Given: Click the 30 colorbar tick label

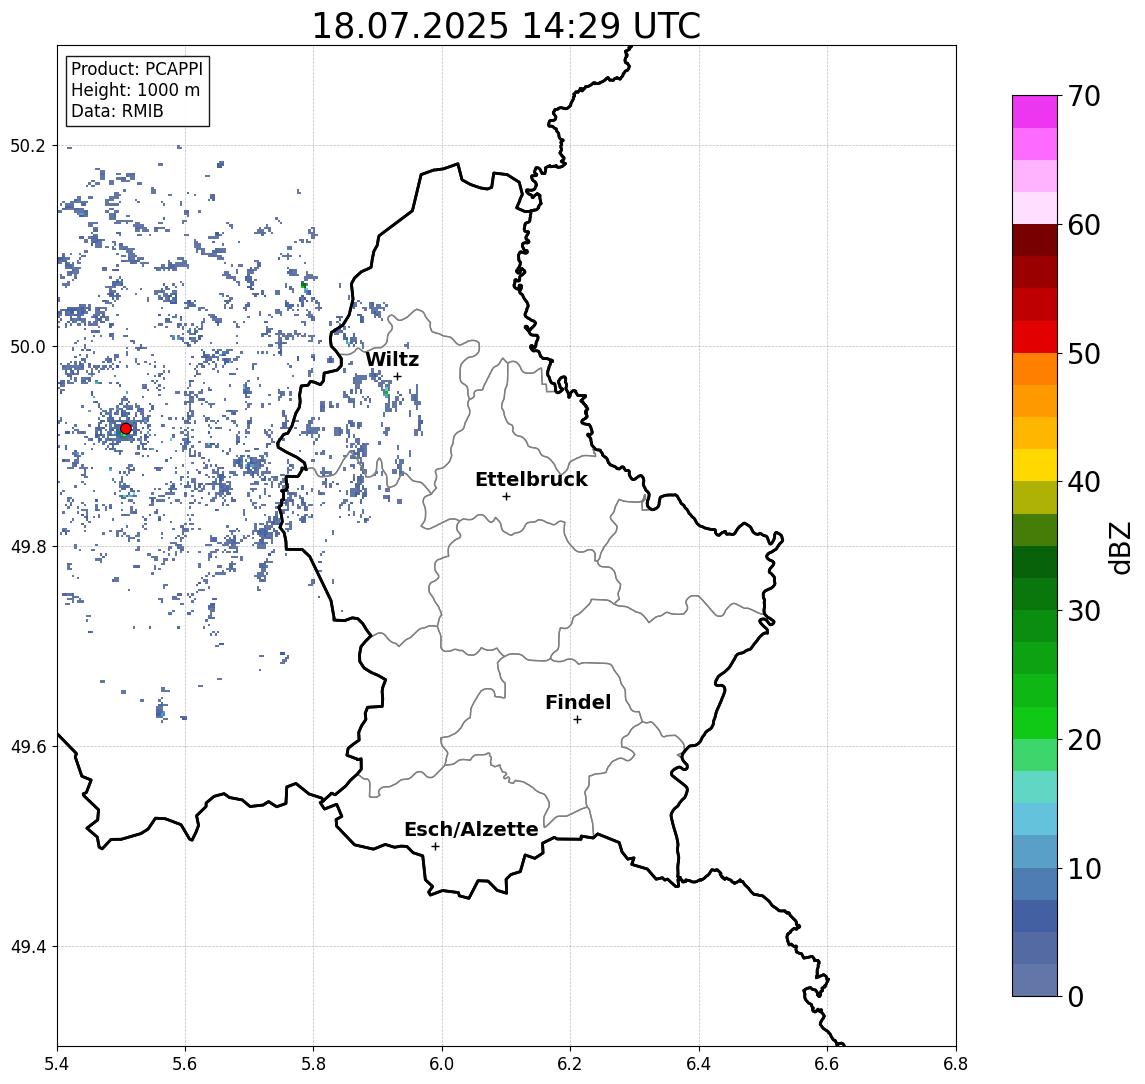Looking at the screenshot, I should [1083, 611].
